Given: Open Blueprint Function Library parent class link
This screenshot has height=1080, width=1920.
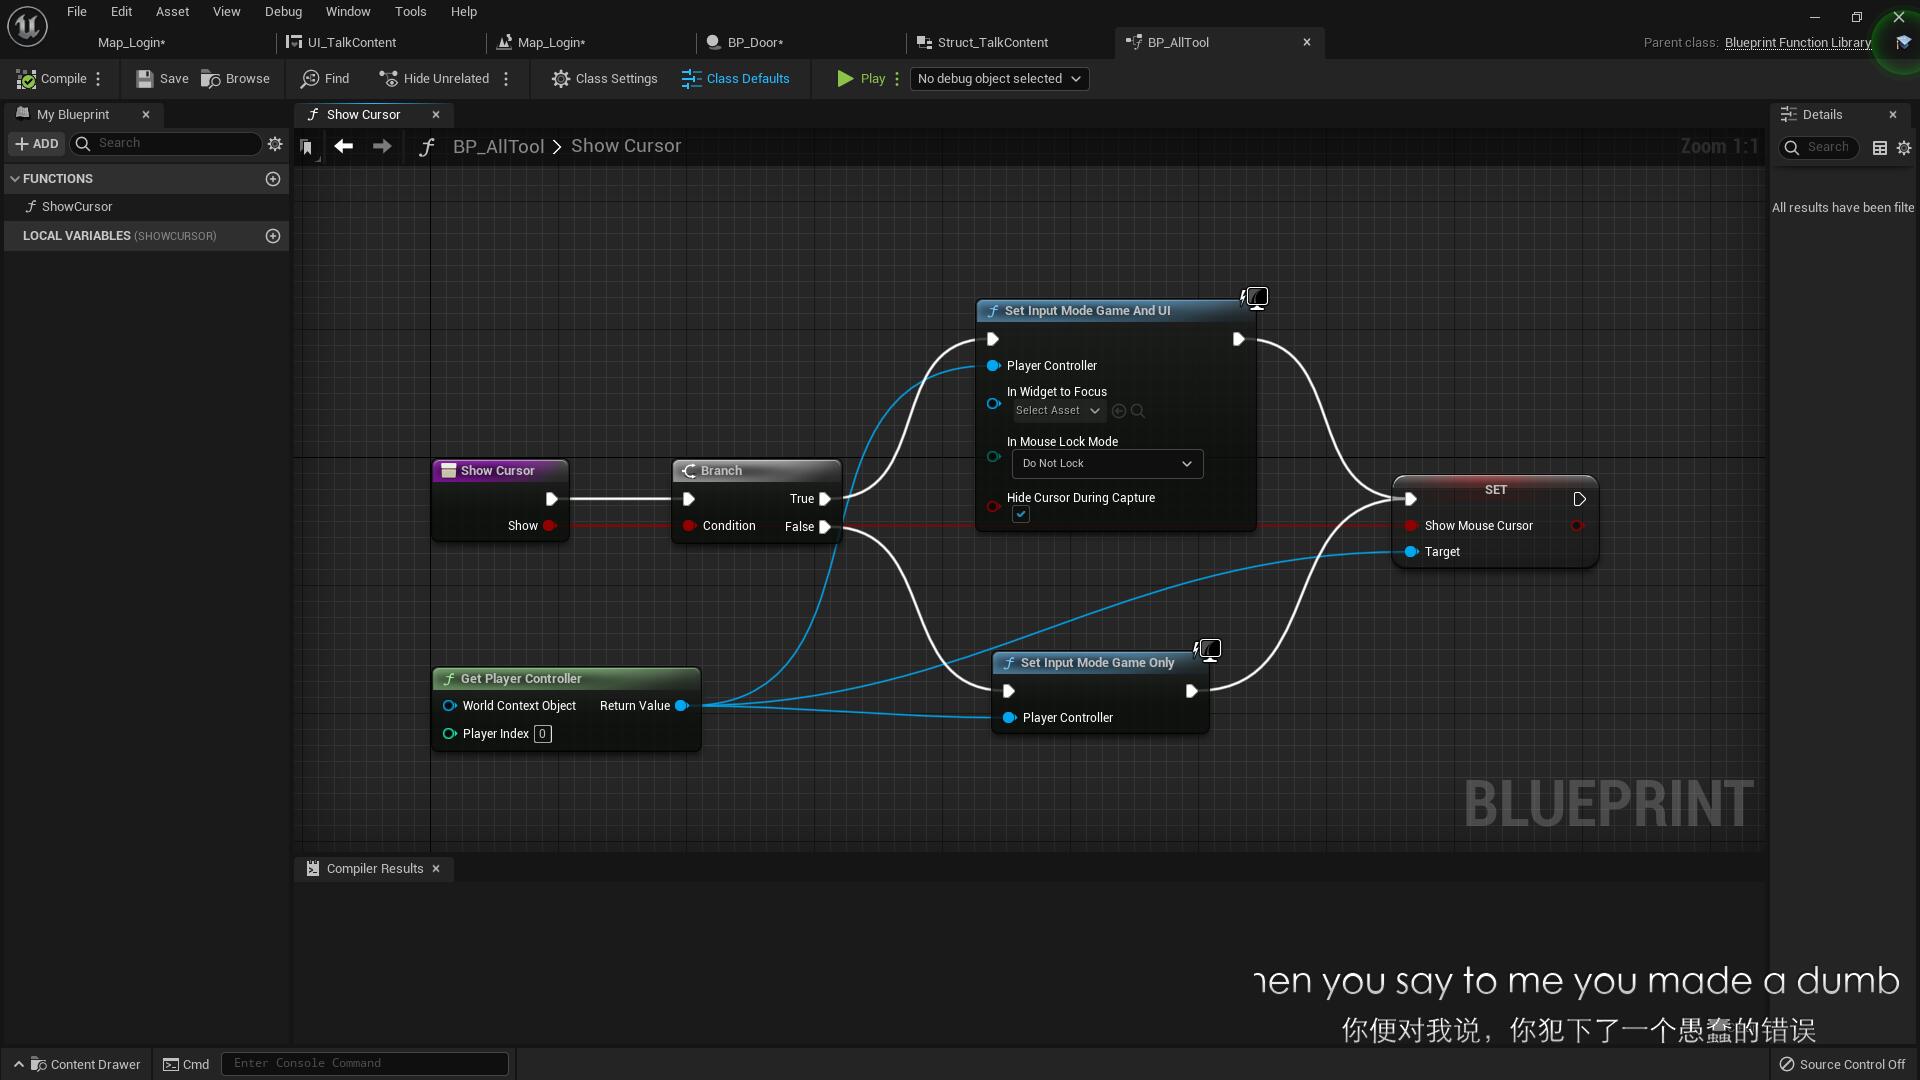Looking at the screenshot, I should [x=1797, y=42].
